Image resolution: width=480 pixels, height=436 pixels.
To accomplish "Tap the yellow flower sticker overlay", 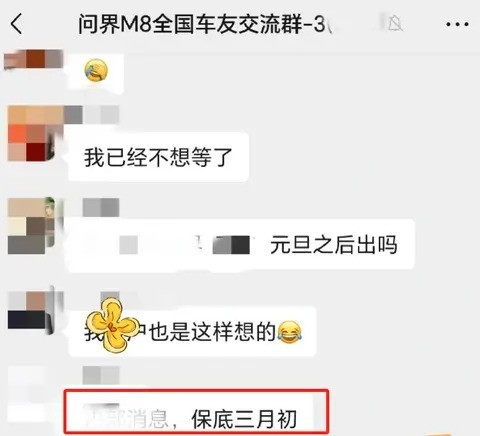I will (x=113, y=326).
